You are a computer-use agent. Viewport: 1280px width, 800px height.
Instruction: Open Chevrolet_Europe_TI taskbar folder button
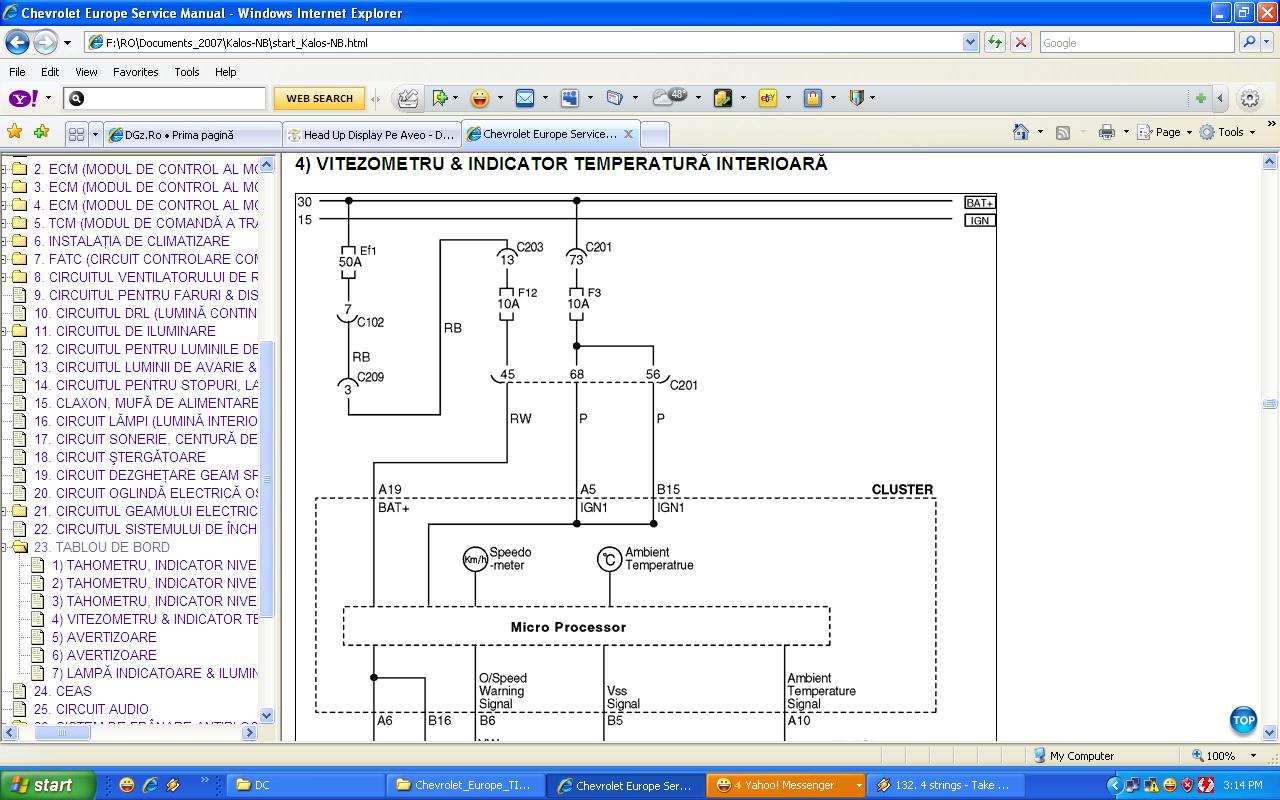pos(467,785)
